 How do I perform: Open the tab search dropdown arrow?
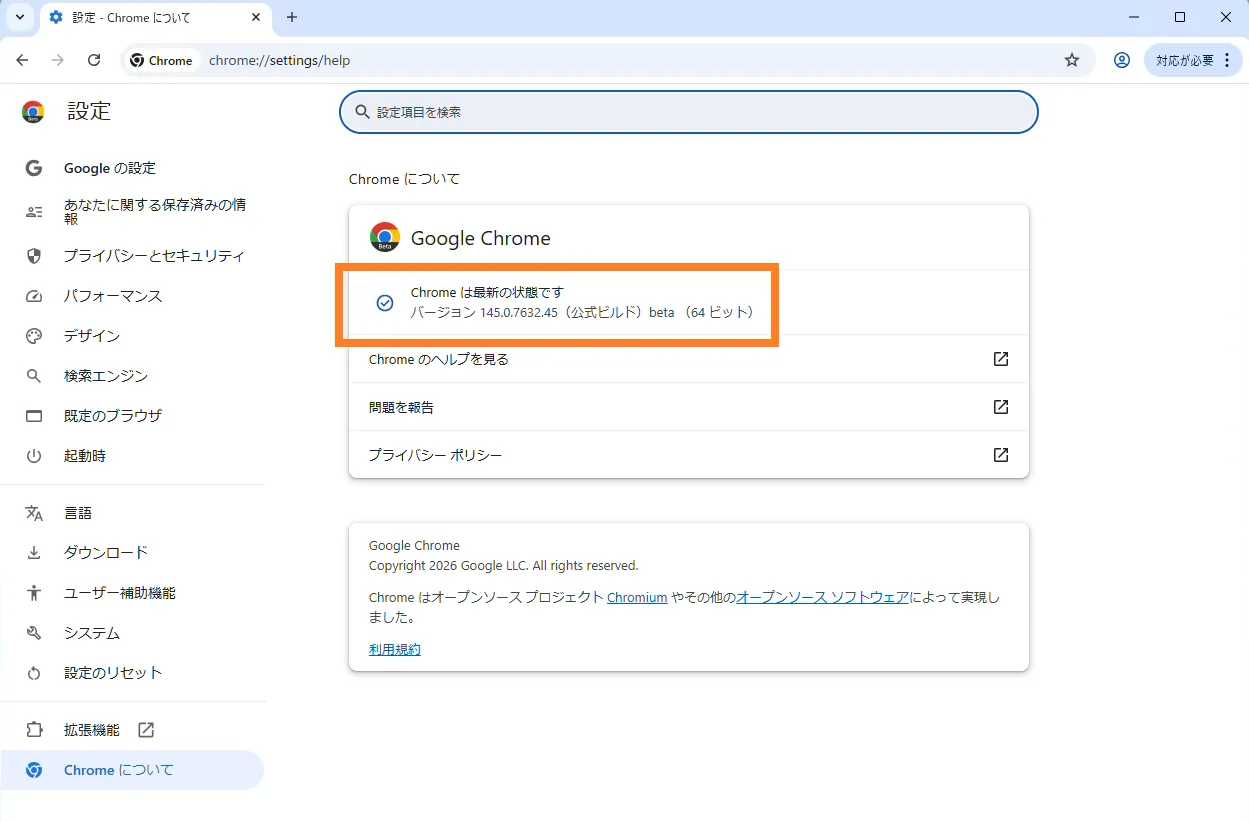click(19, 17)
